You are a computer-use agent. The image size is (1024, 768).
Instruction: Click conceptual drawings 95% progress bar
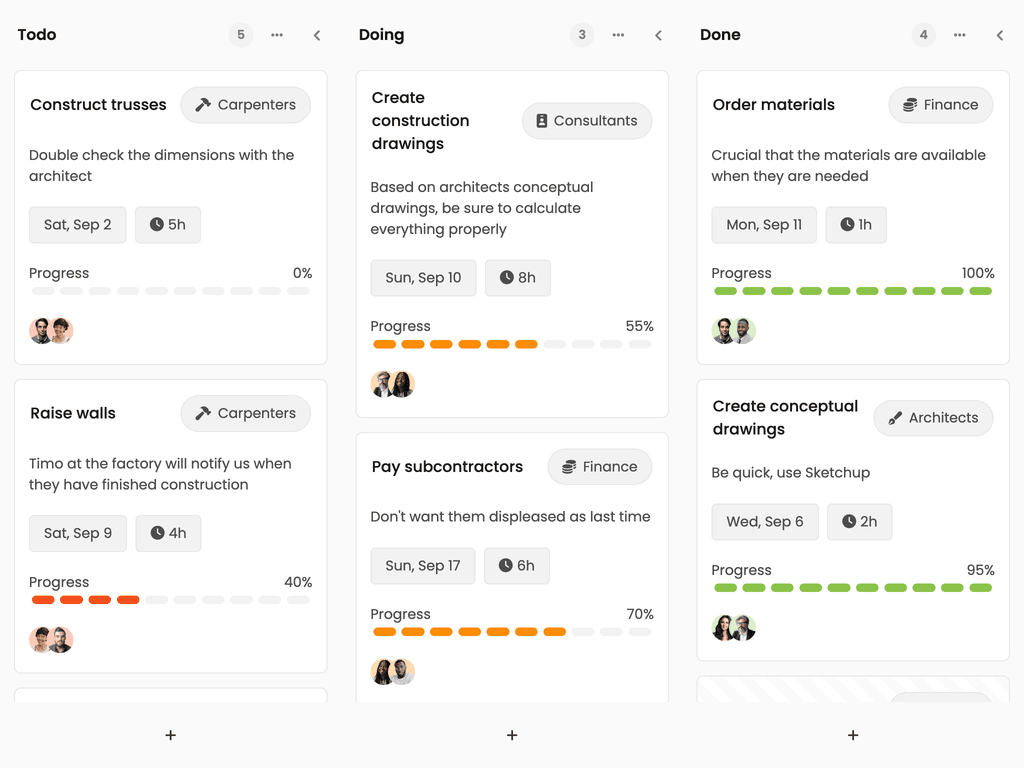coord(853,588)
